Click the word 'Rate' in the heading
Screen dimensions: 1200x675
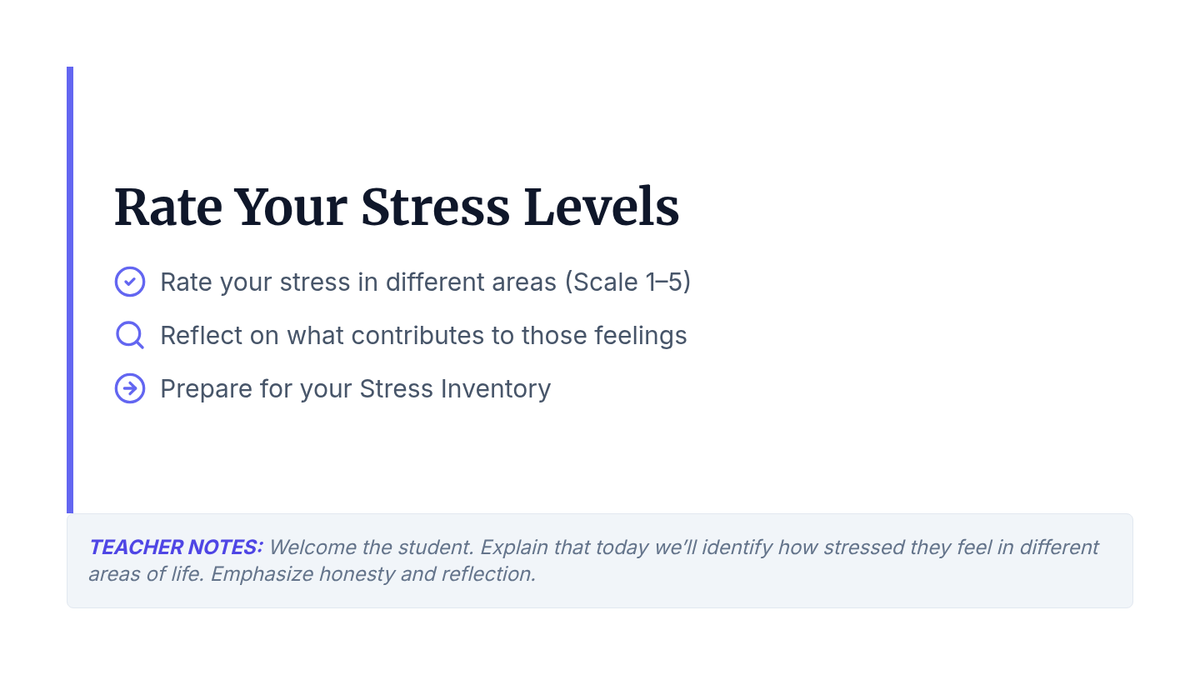[167, 208]
